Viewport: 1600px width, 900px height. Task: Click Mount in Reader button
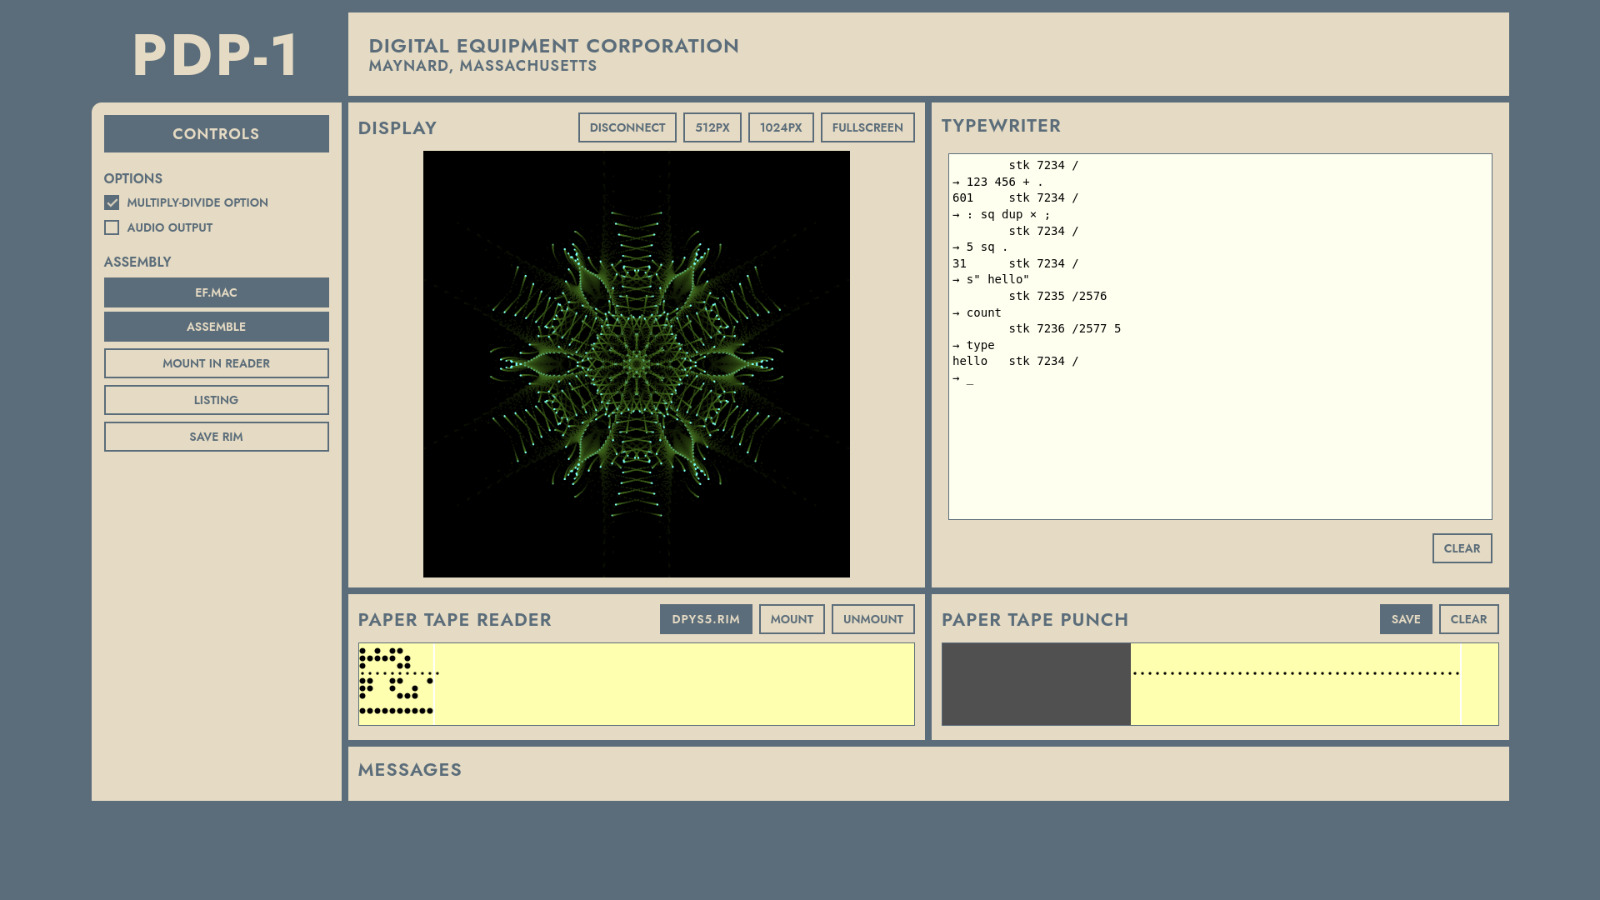216,364
